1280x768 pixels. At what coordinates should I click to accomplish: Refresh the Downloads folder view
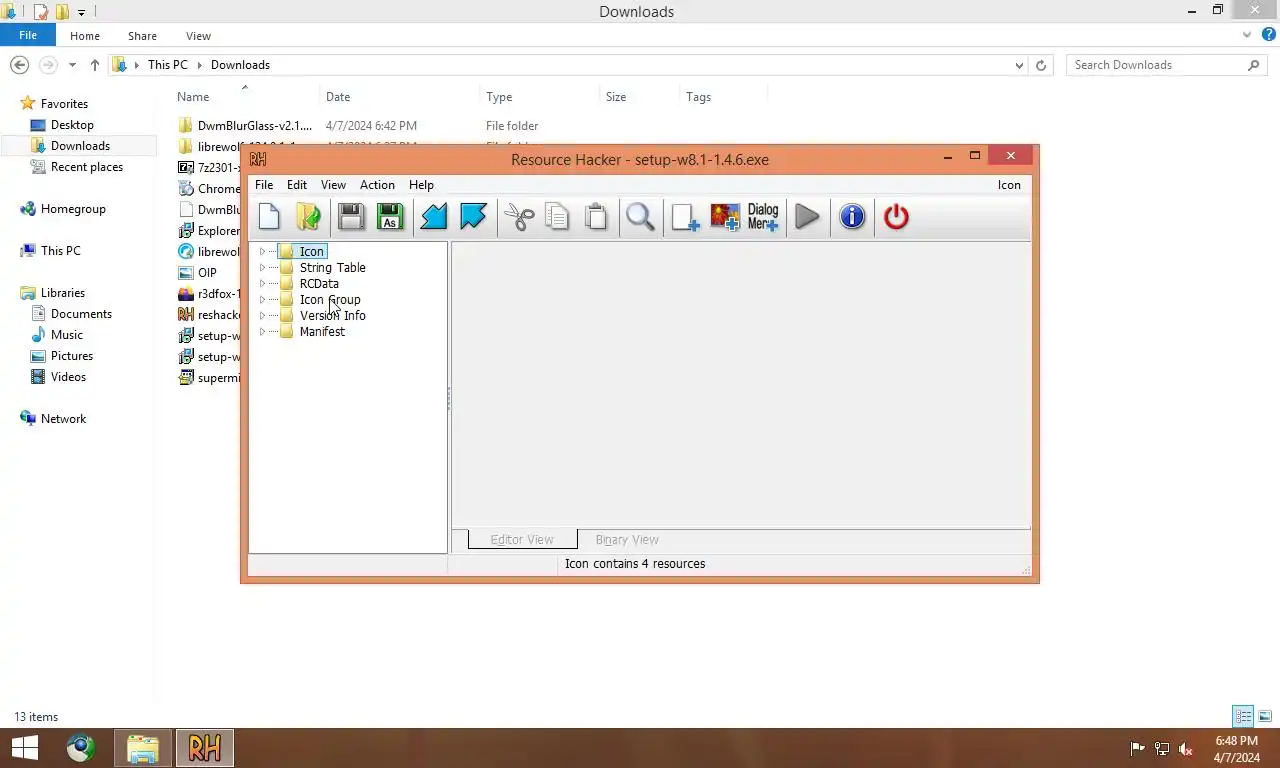click(x=1041, y=65)
